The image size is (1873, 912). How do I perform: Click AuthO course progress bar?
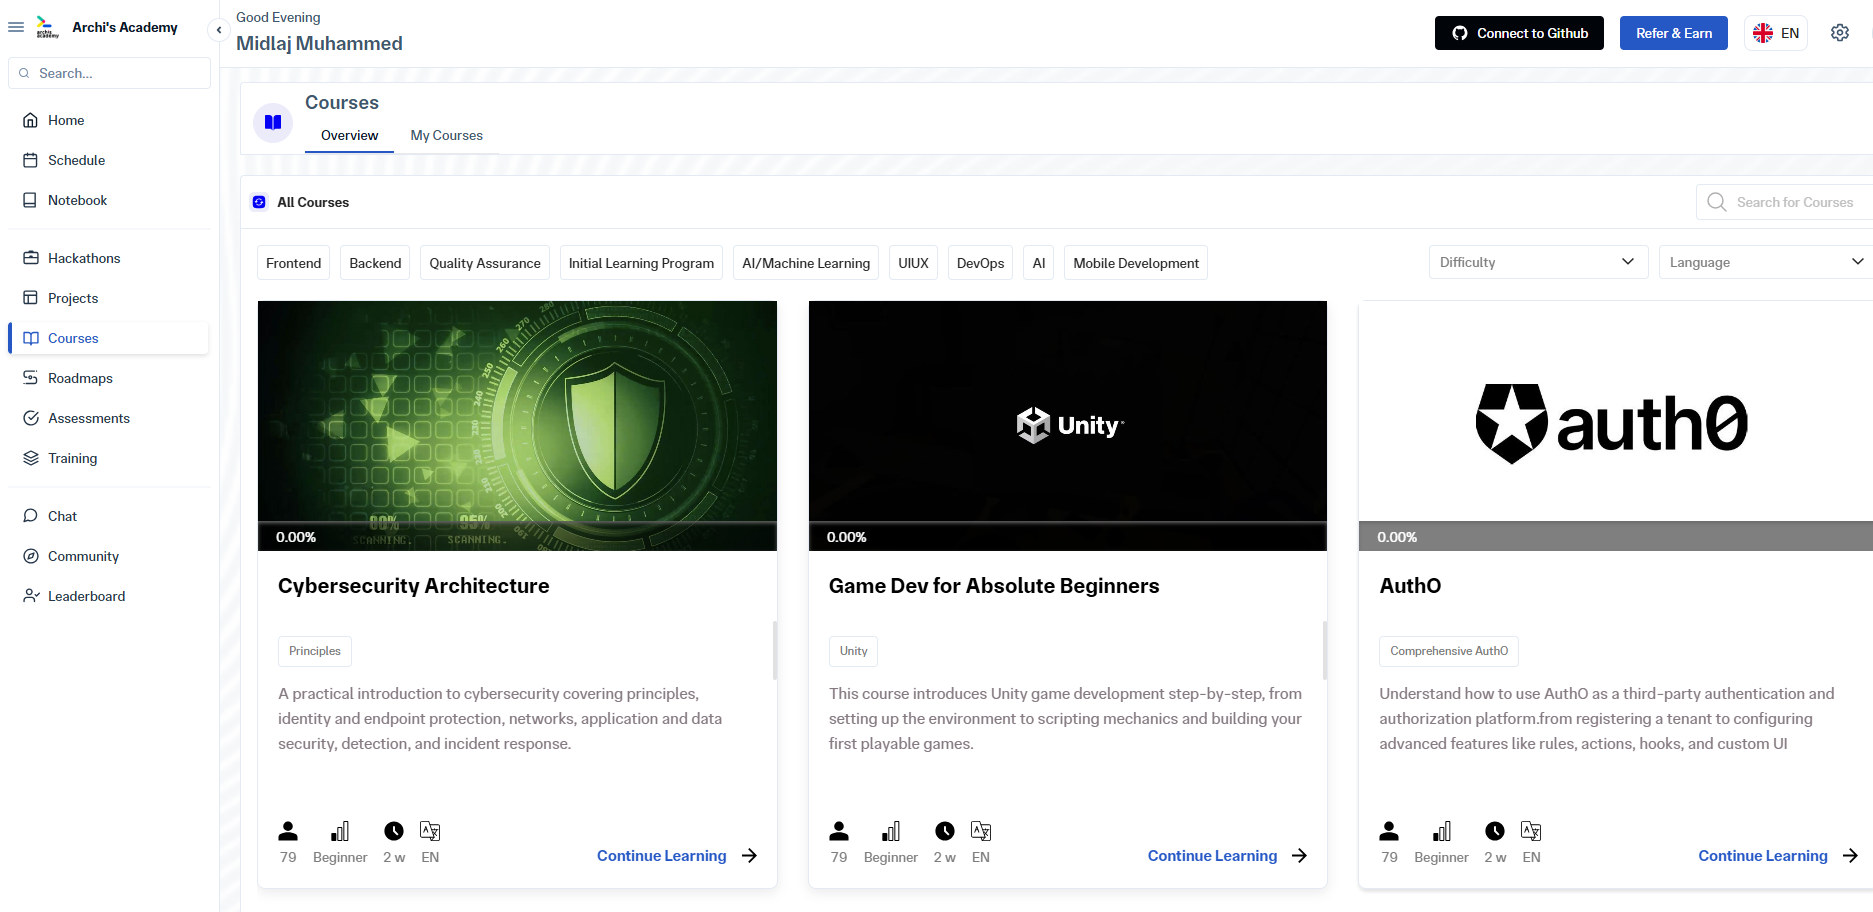click(x=1616, y=537)
